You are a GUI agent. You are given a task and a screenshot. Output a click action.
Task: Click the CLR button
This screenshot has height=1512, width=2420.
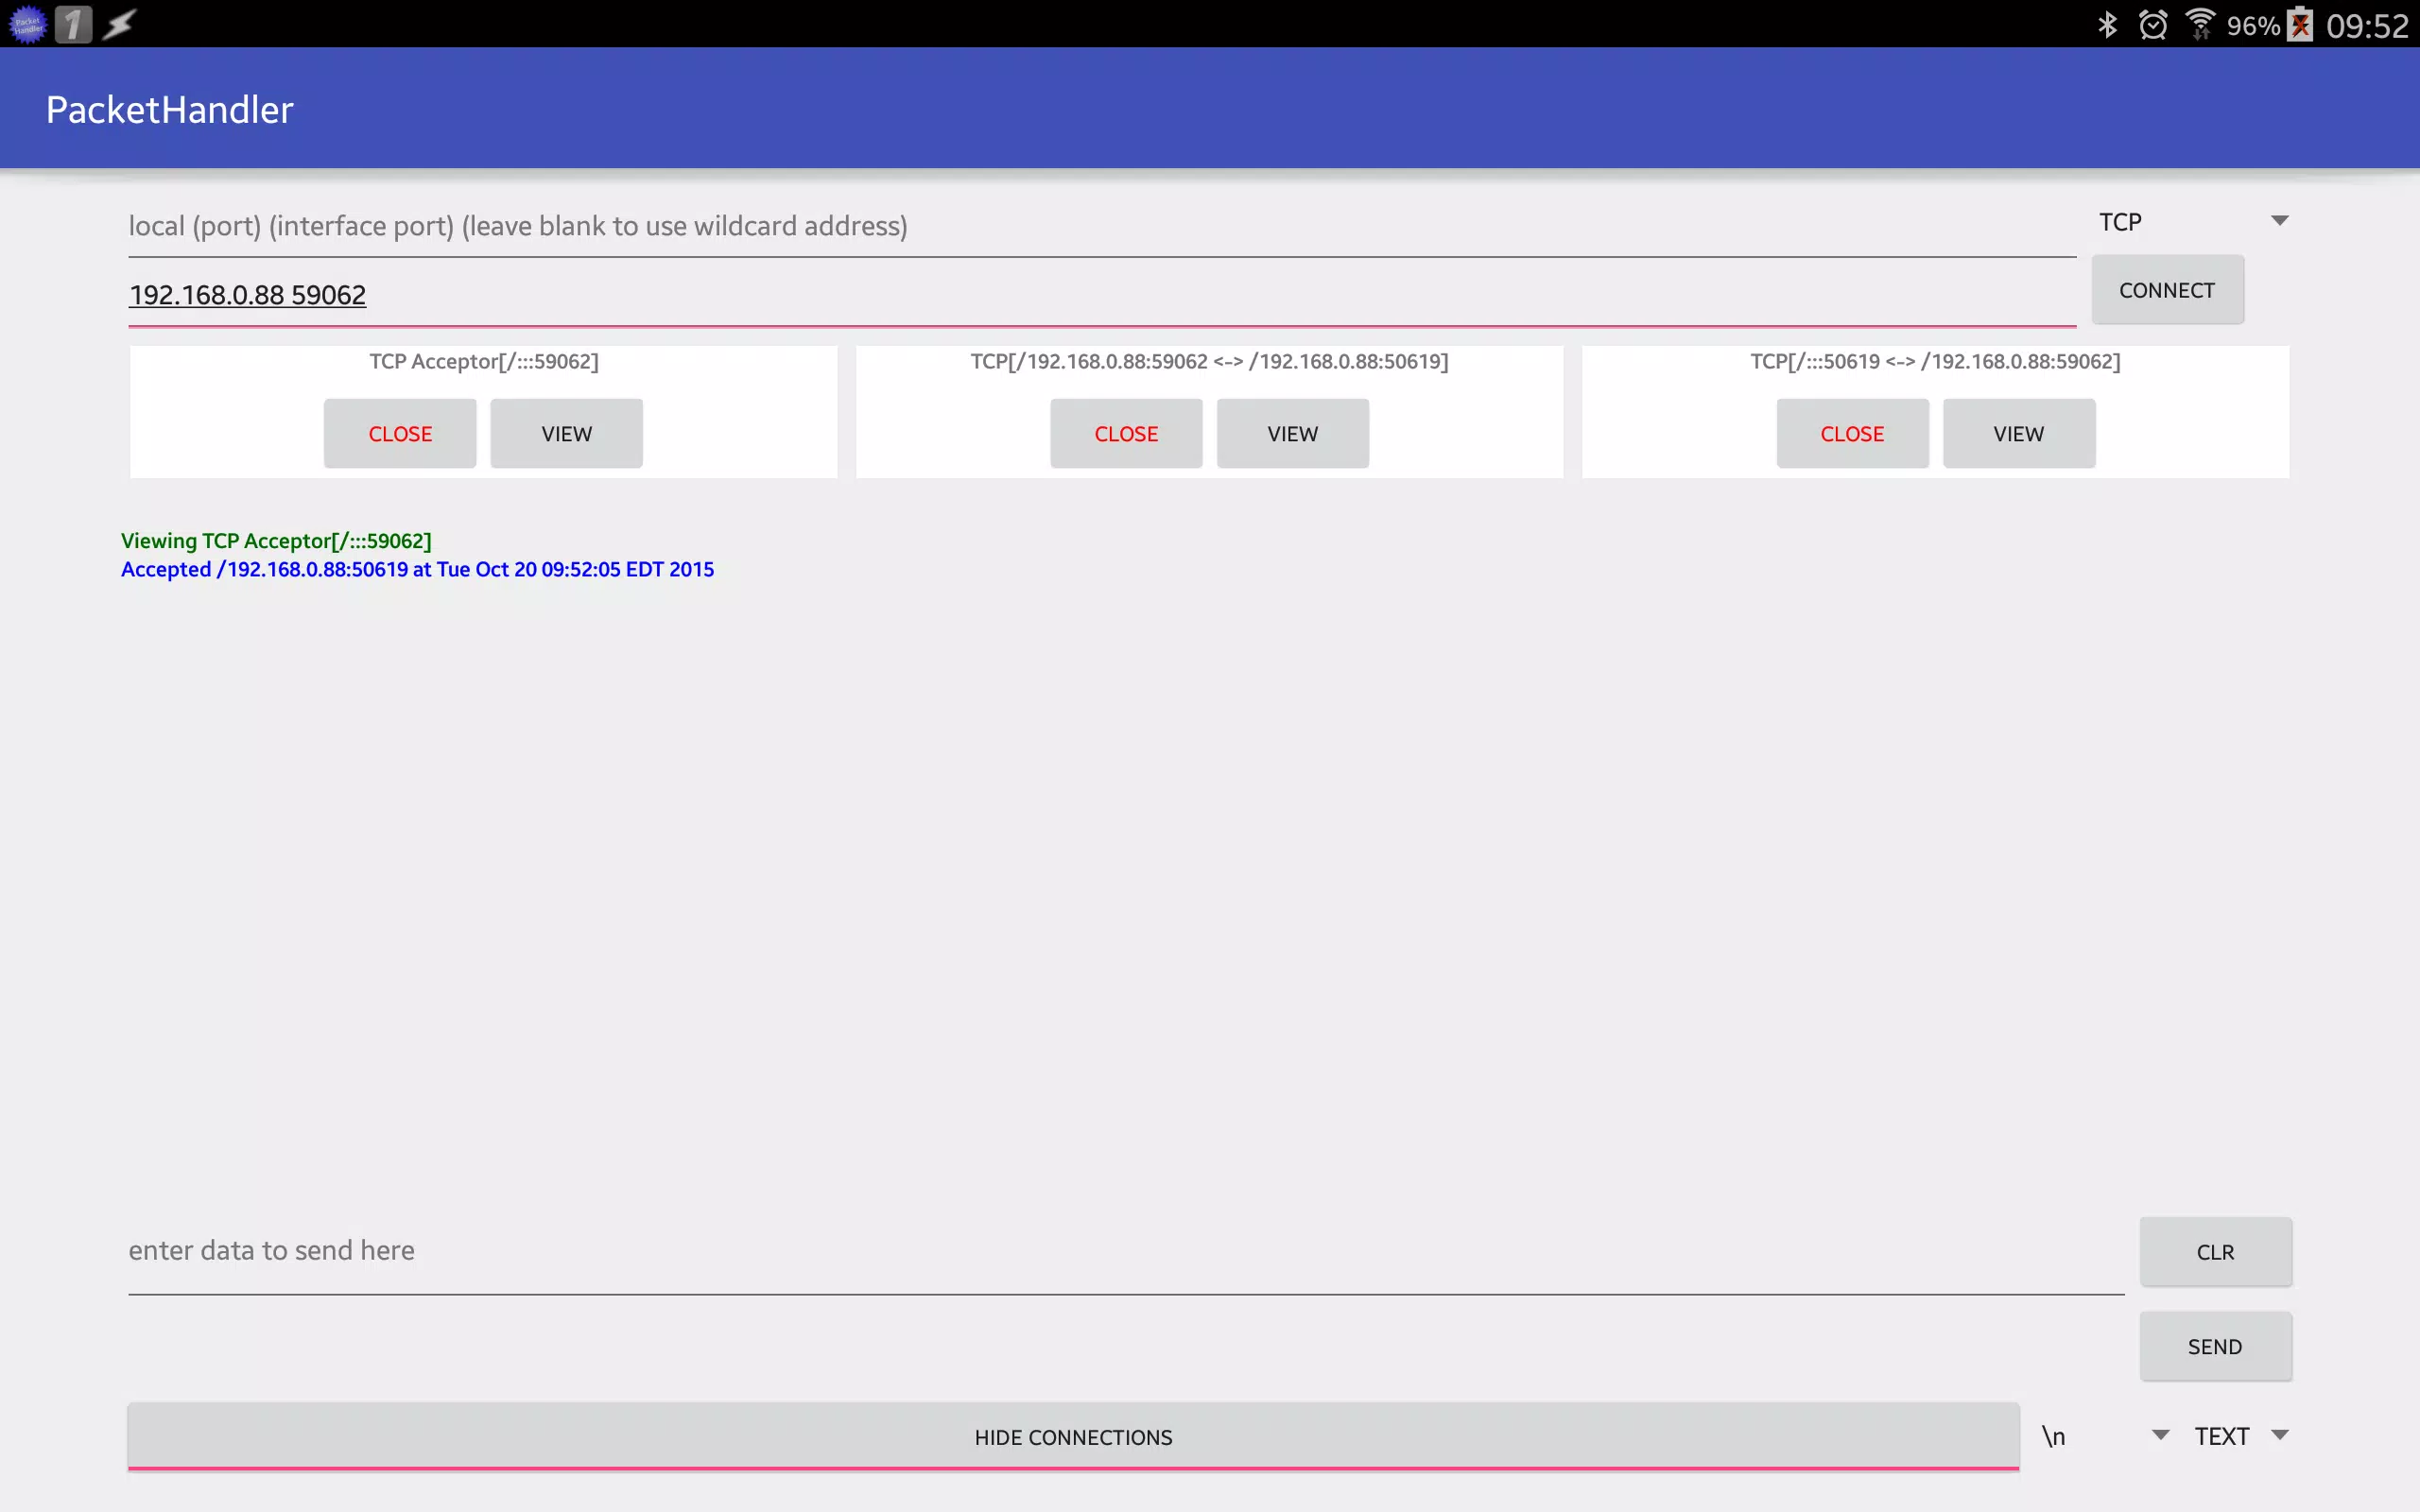coord(2215,1252)
